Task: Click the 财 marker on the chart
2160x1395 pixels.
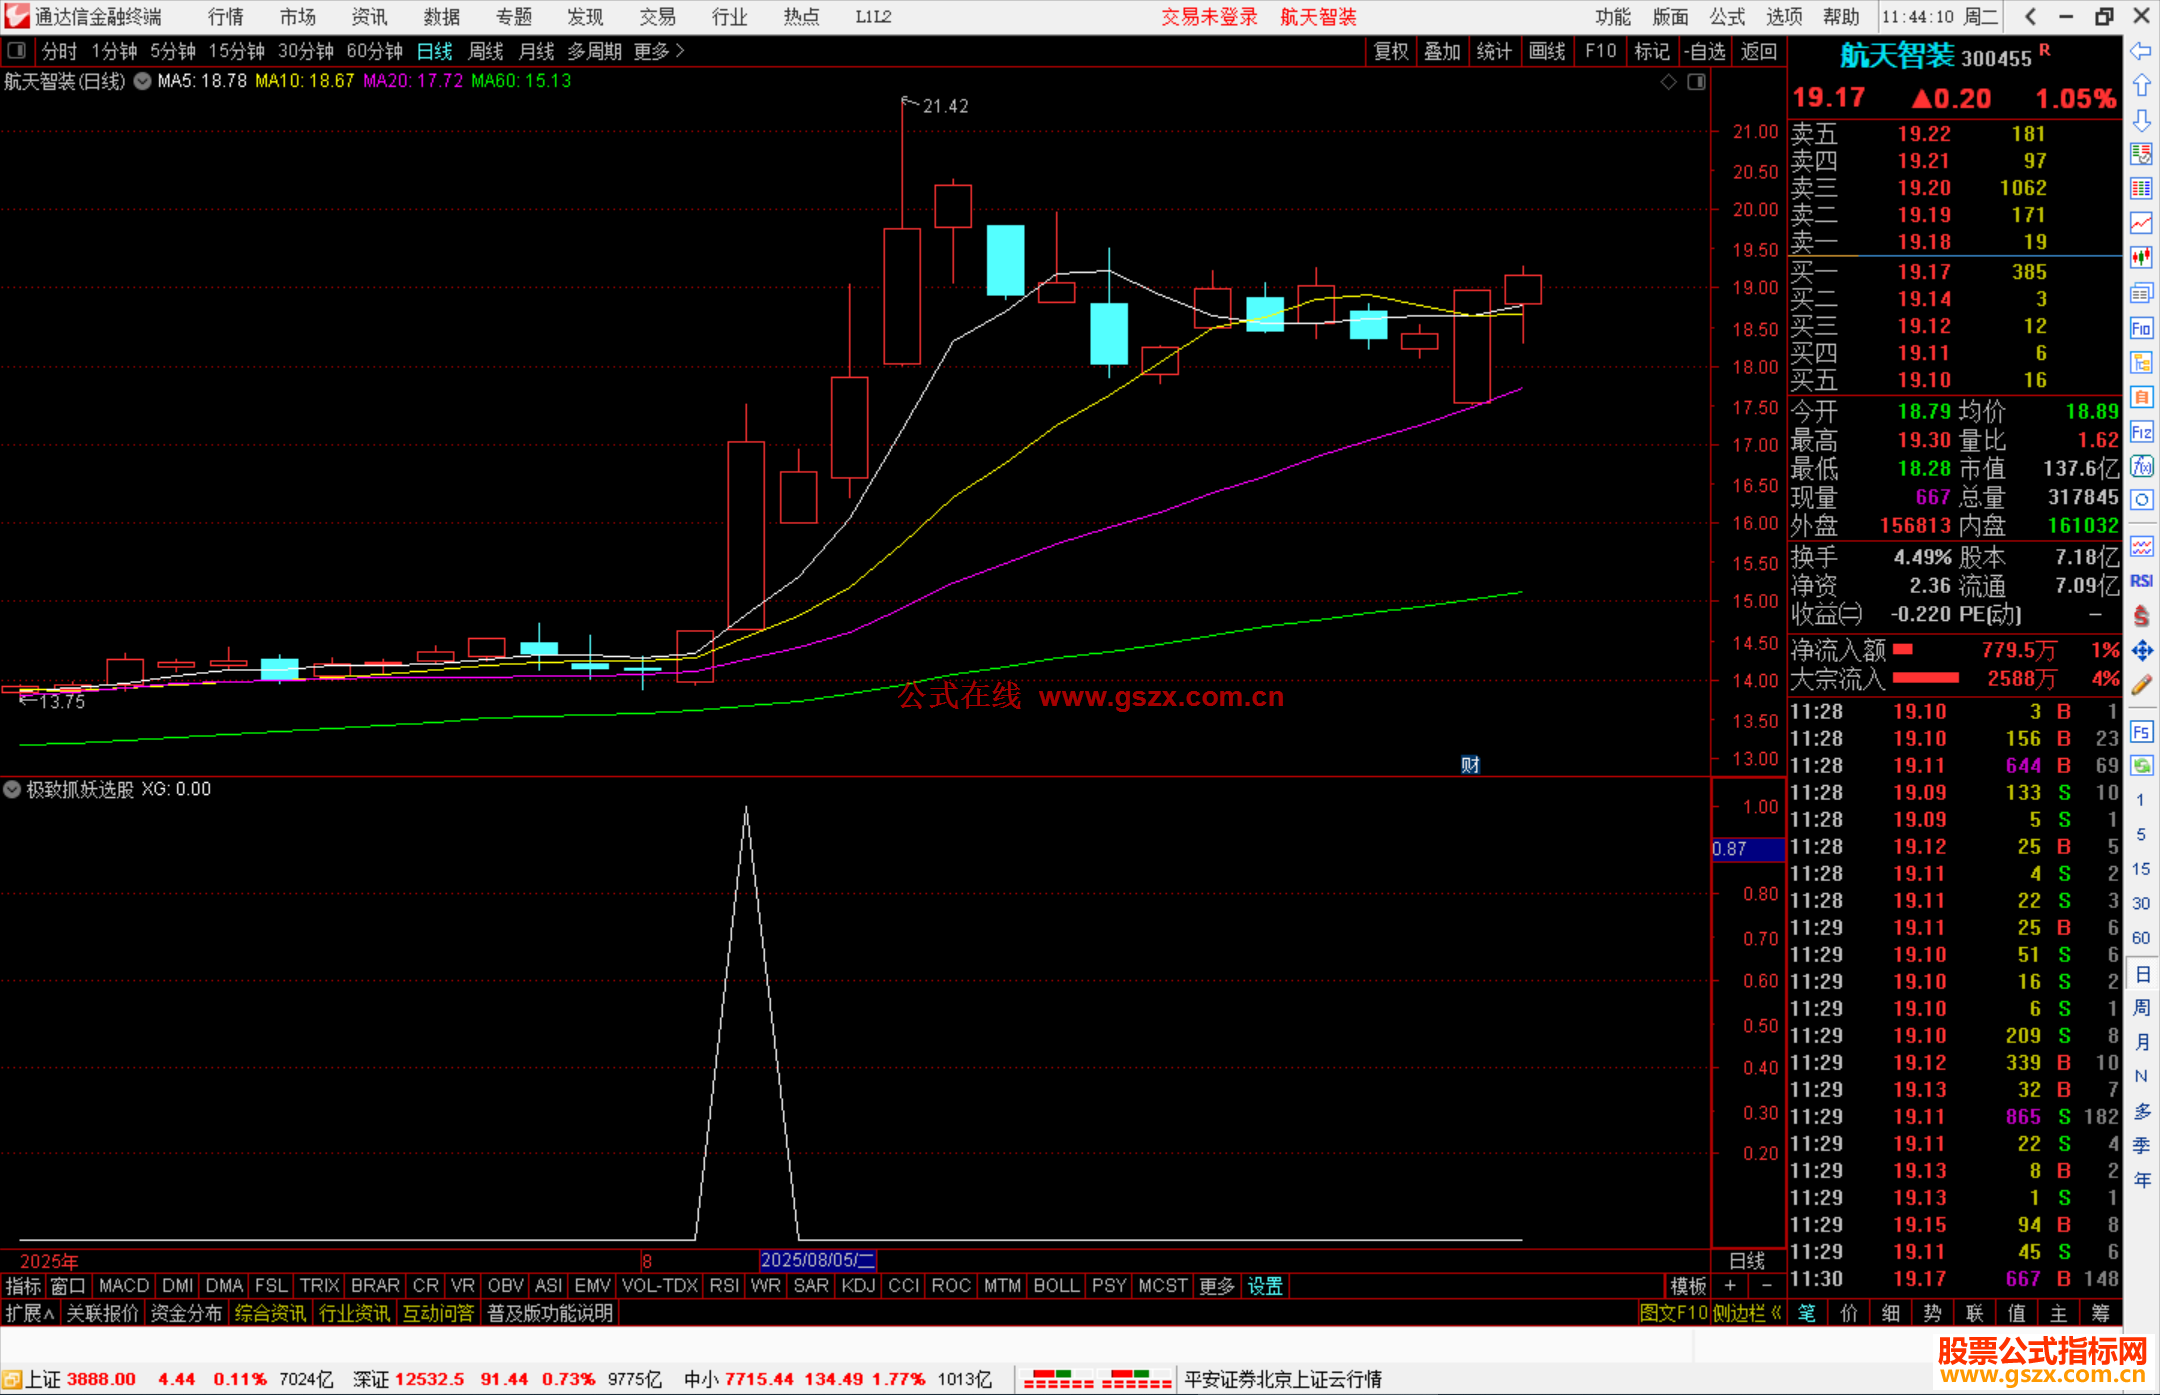Action: click(1470, 765)
